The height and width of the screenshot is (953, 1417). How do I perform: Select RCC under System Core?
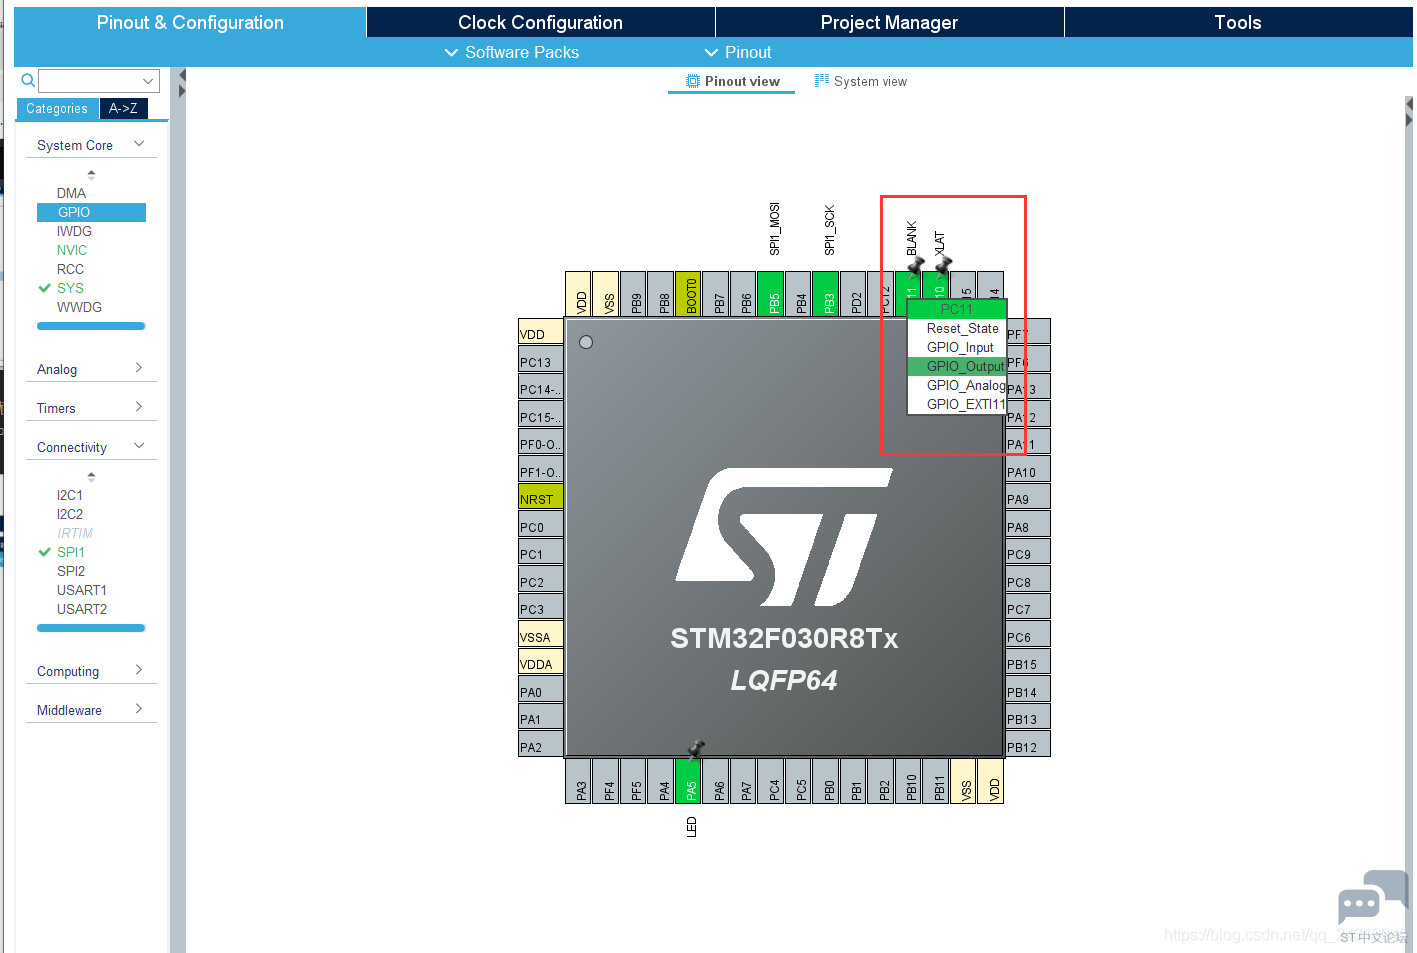pyautogui.click(x=70, y=269)
